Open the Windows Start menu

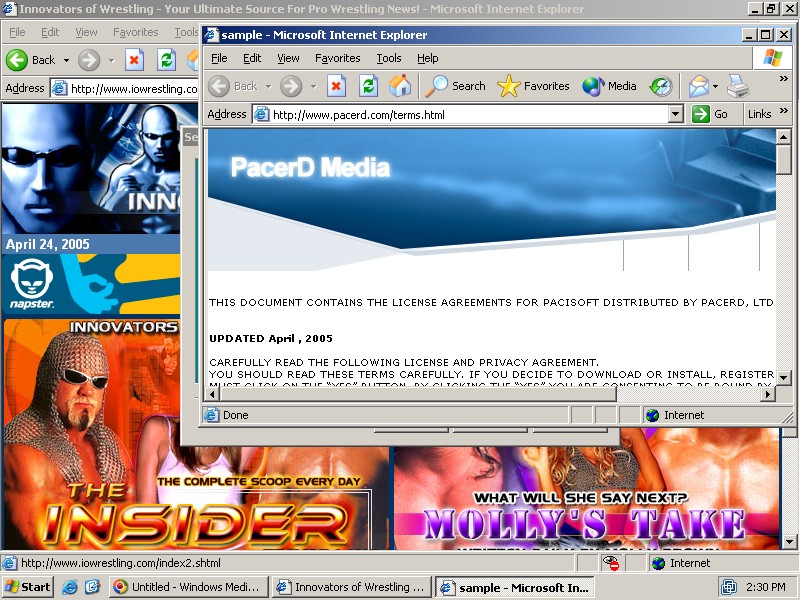click(x=28, y=587)
